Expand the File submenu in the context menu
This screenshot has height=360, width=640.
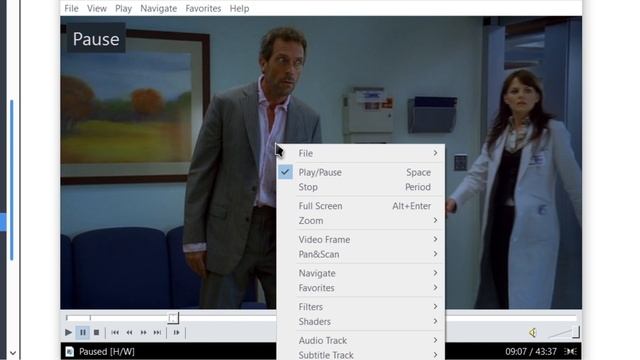point(361,153)
